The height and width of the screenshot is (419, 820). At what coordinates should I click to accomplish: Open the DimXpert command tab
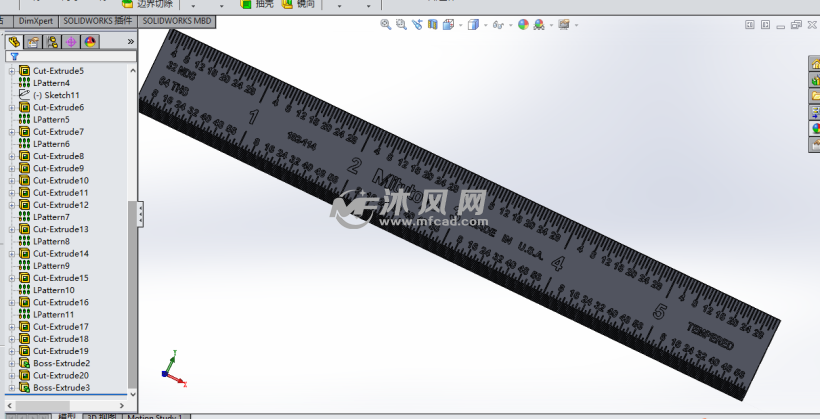pyautogui.click(x=36, y=21)
